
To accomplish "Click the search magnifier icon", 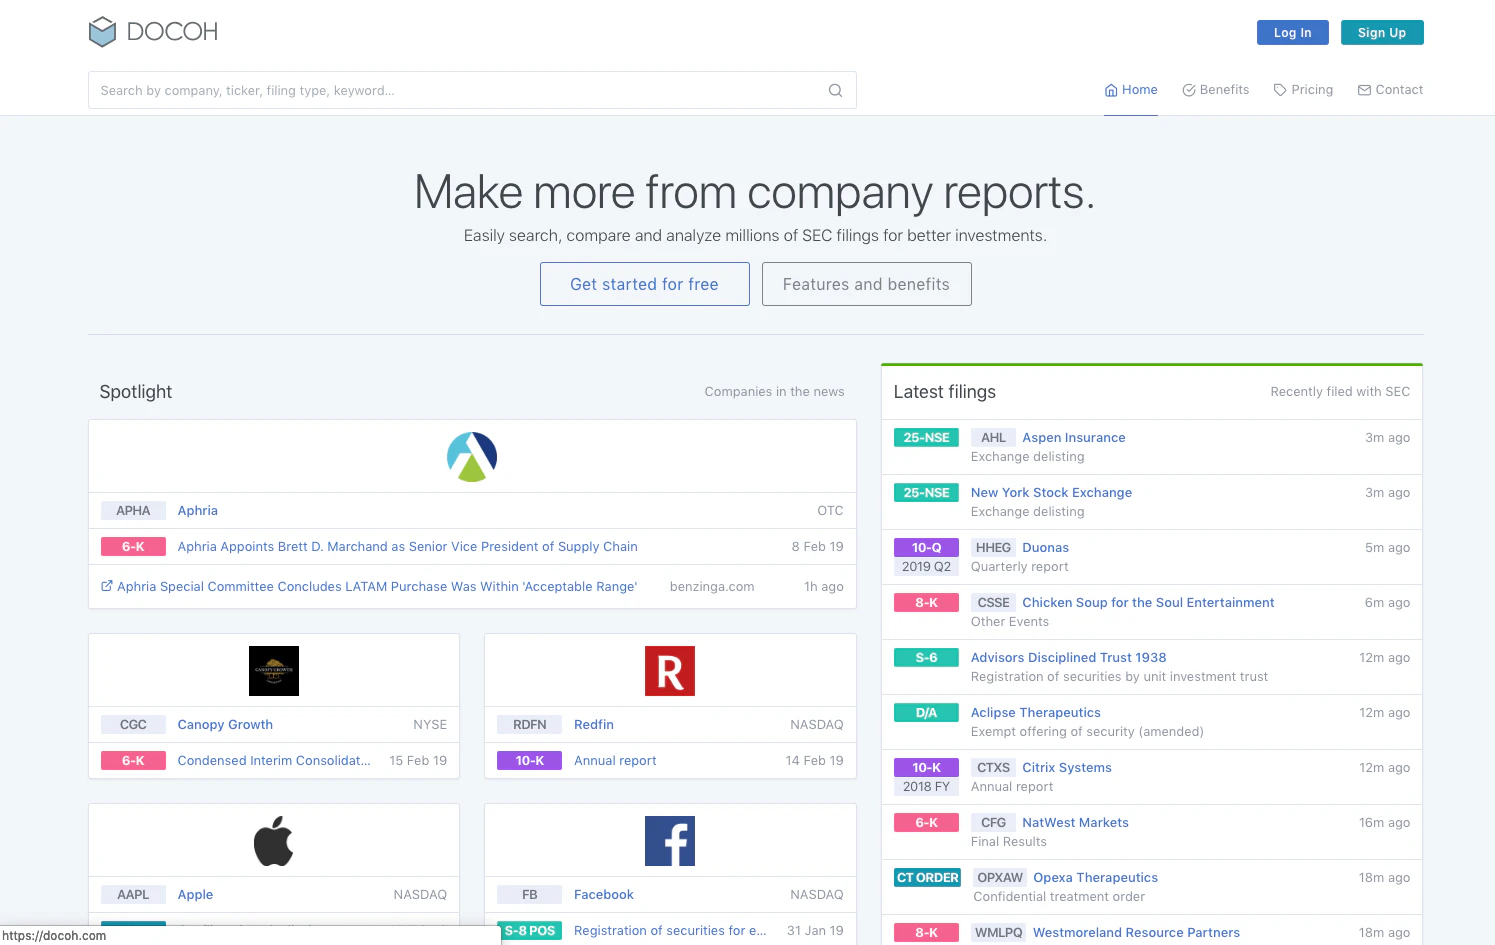I will (835, 90).
